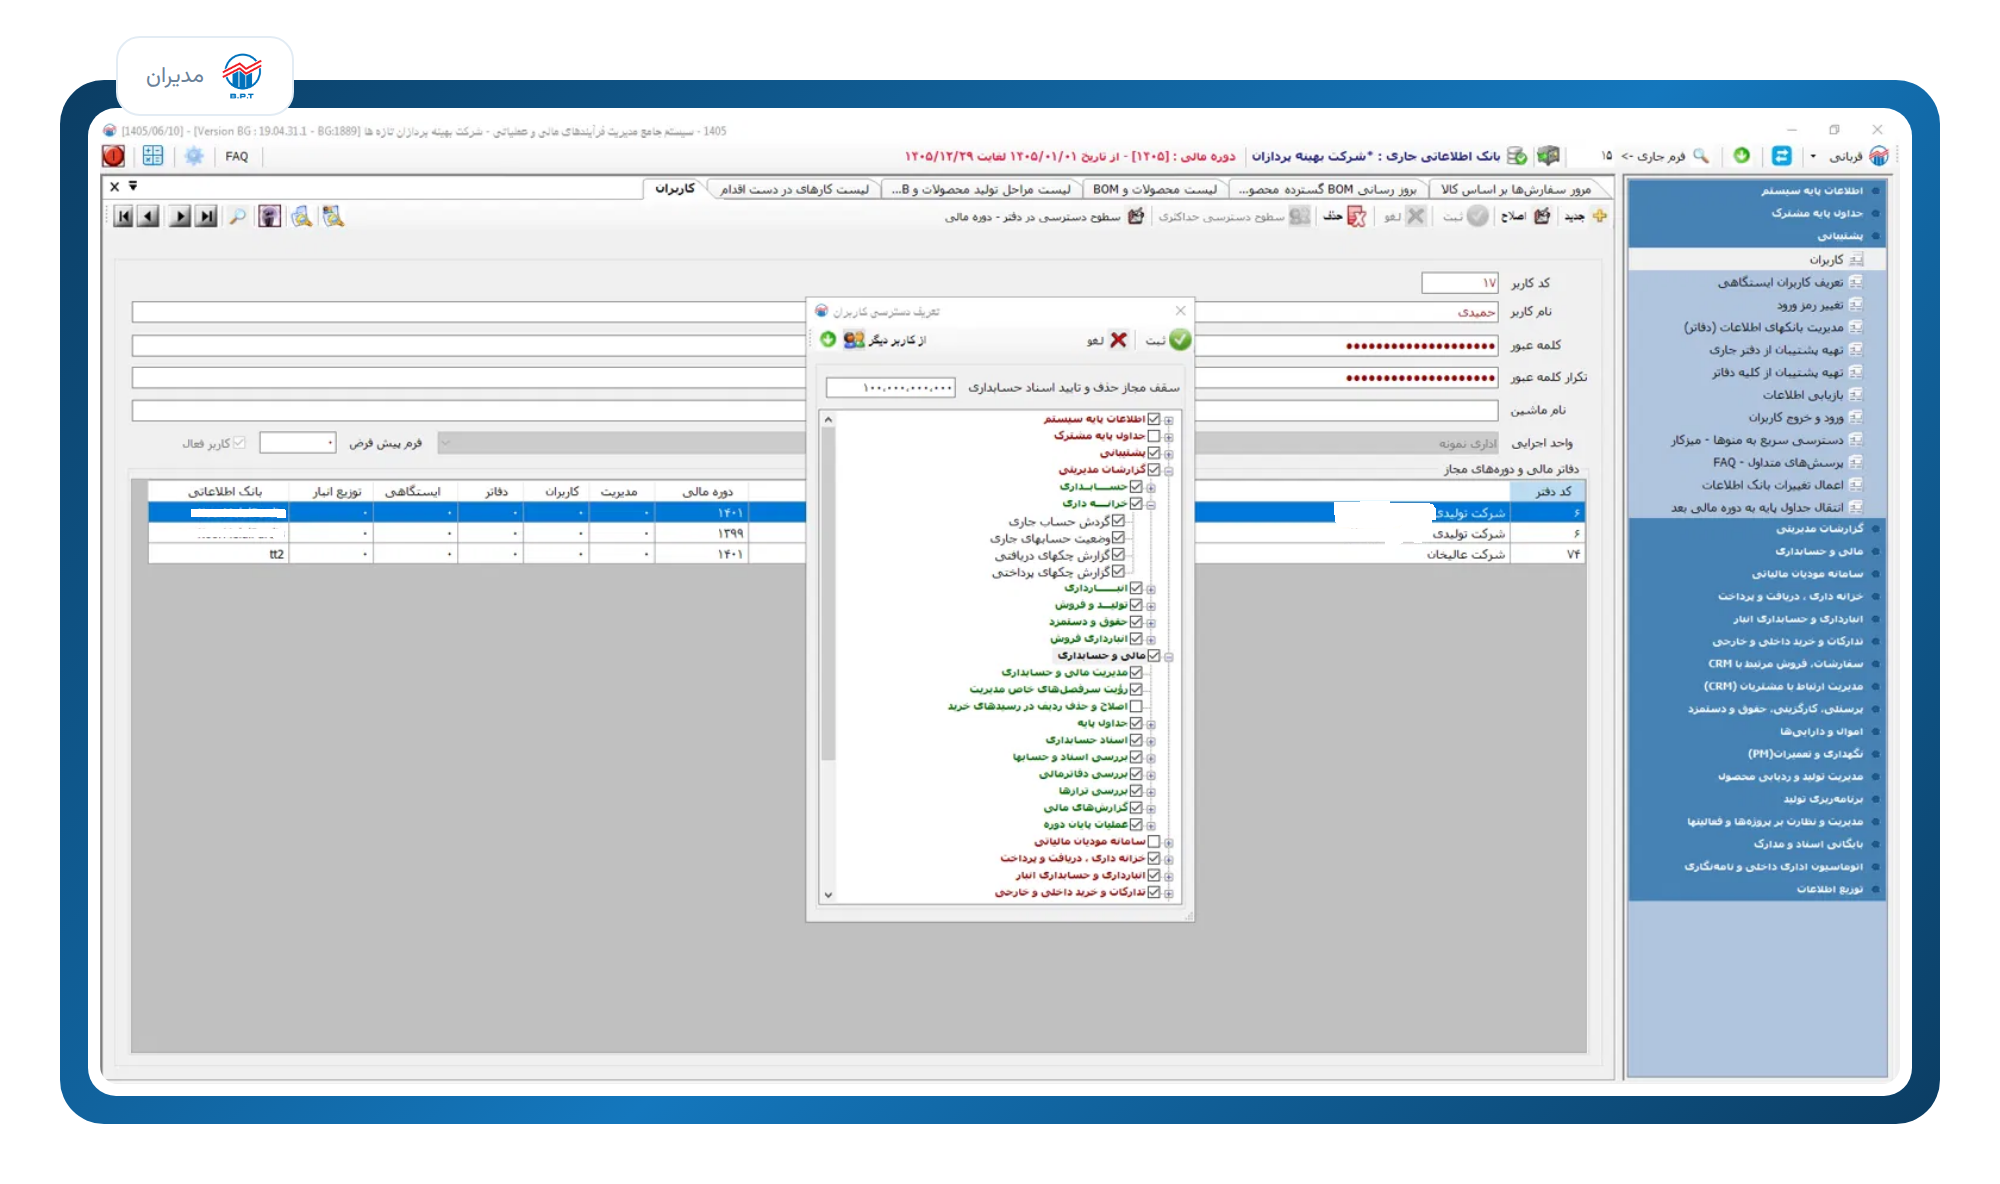Click the جدید new record button

(1586, 216)
